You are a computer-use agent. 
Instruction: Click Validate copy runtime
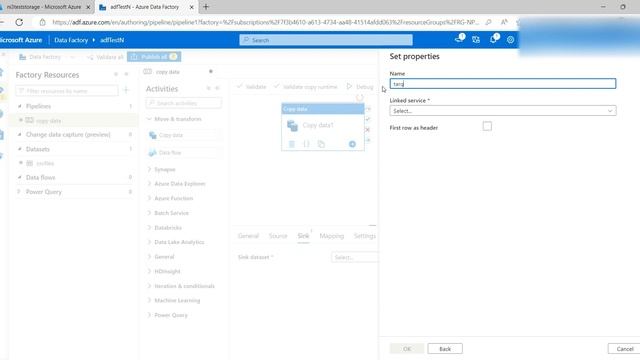point(306,87)
